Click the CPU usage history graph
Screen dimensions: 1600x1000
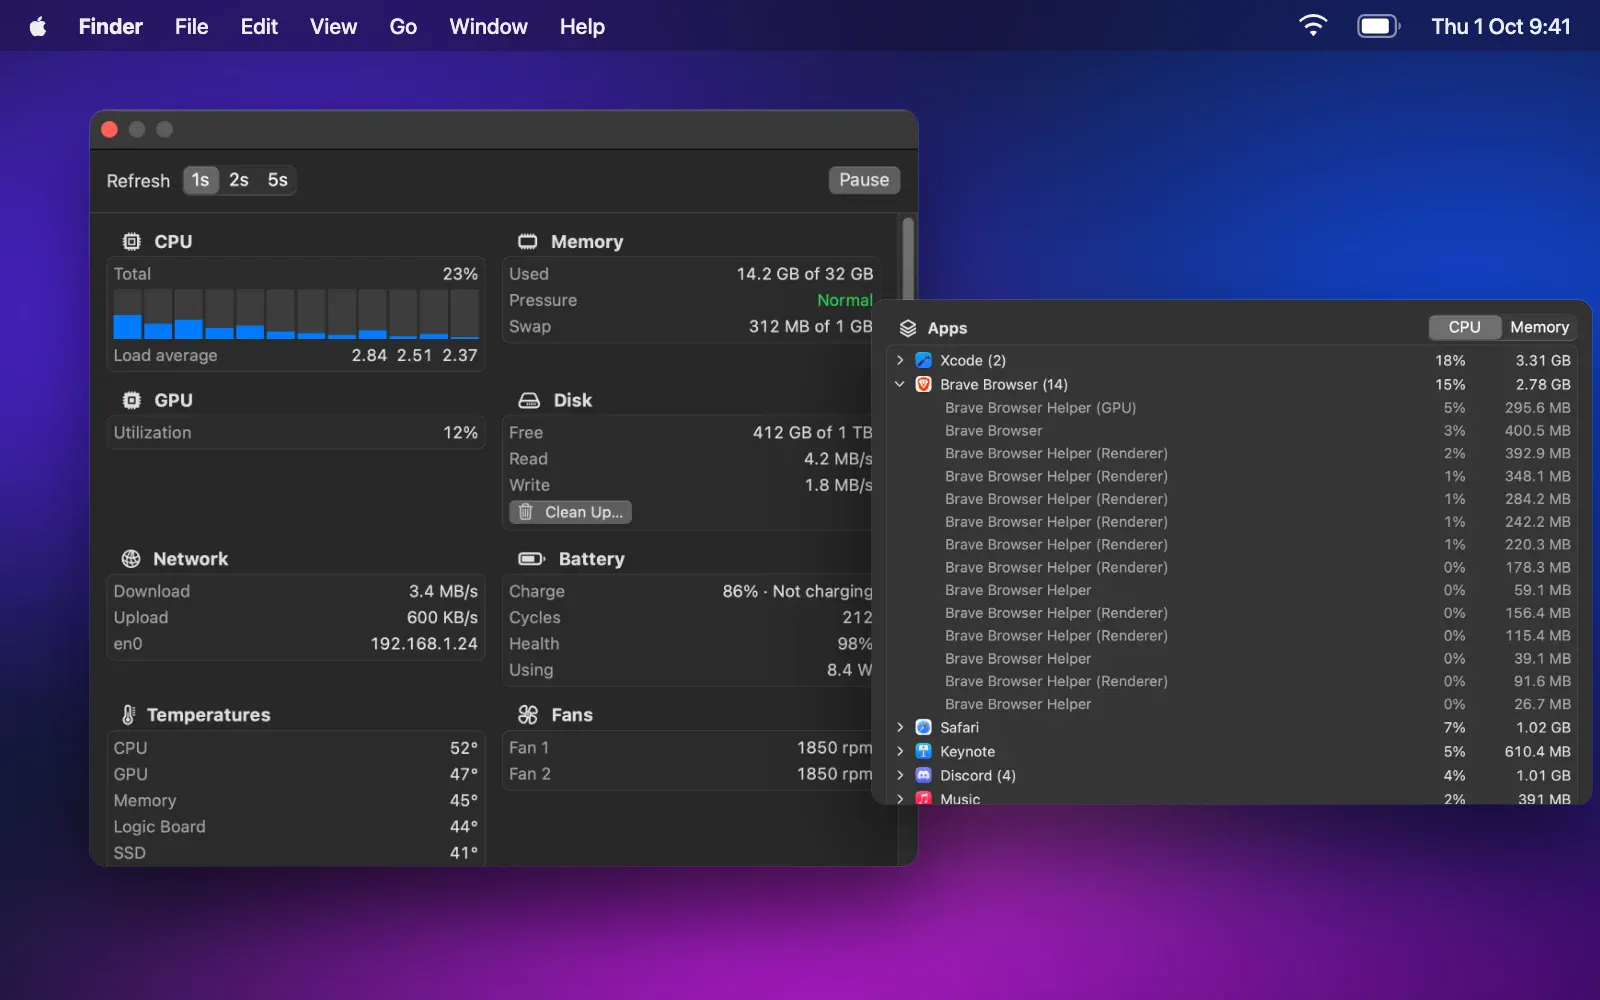[x=296, y=314]
